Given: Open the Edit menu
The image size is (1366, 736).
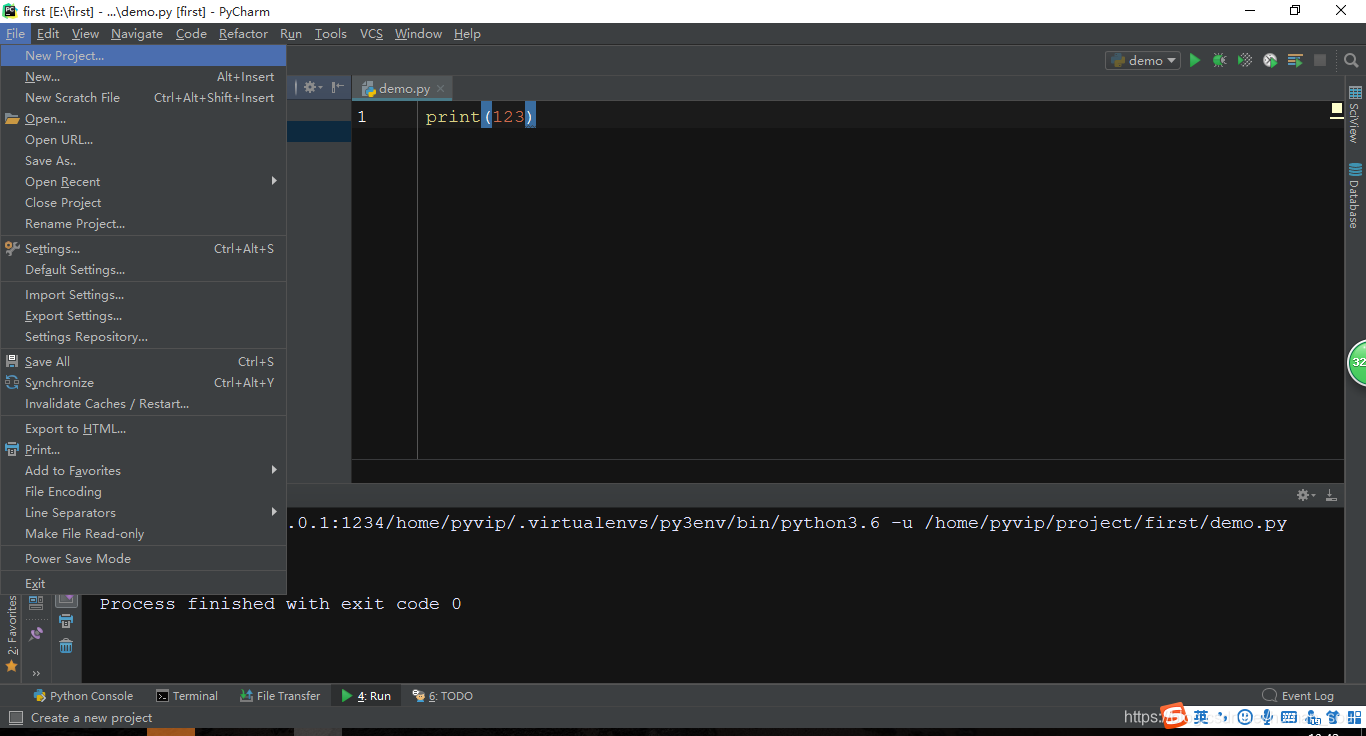Looking at the screenshot, I should point(48,33).
